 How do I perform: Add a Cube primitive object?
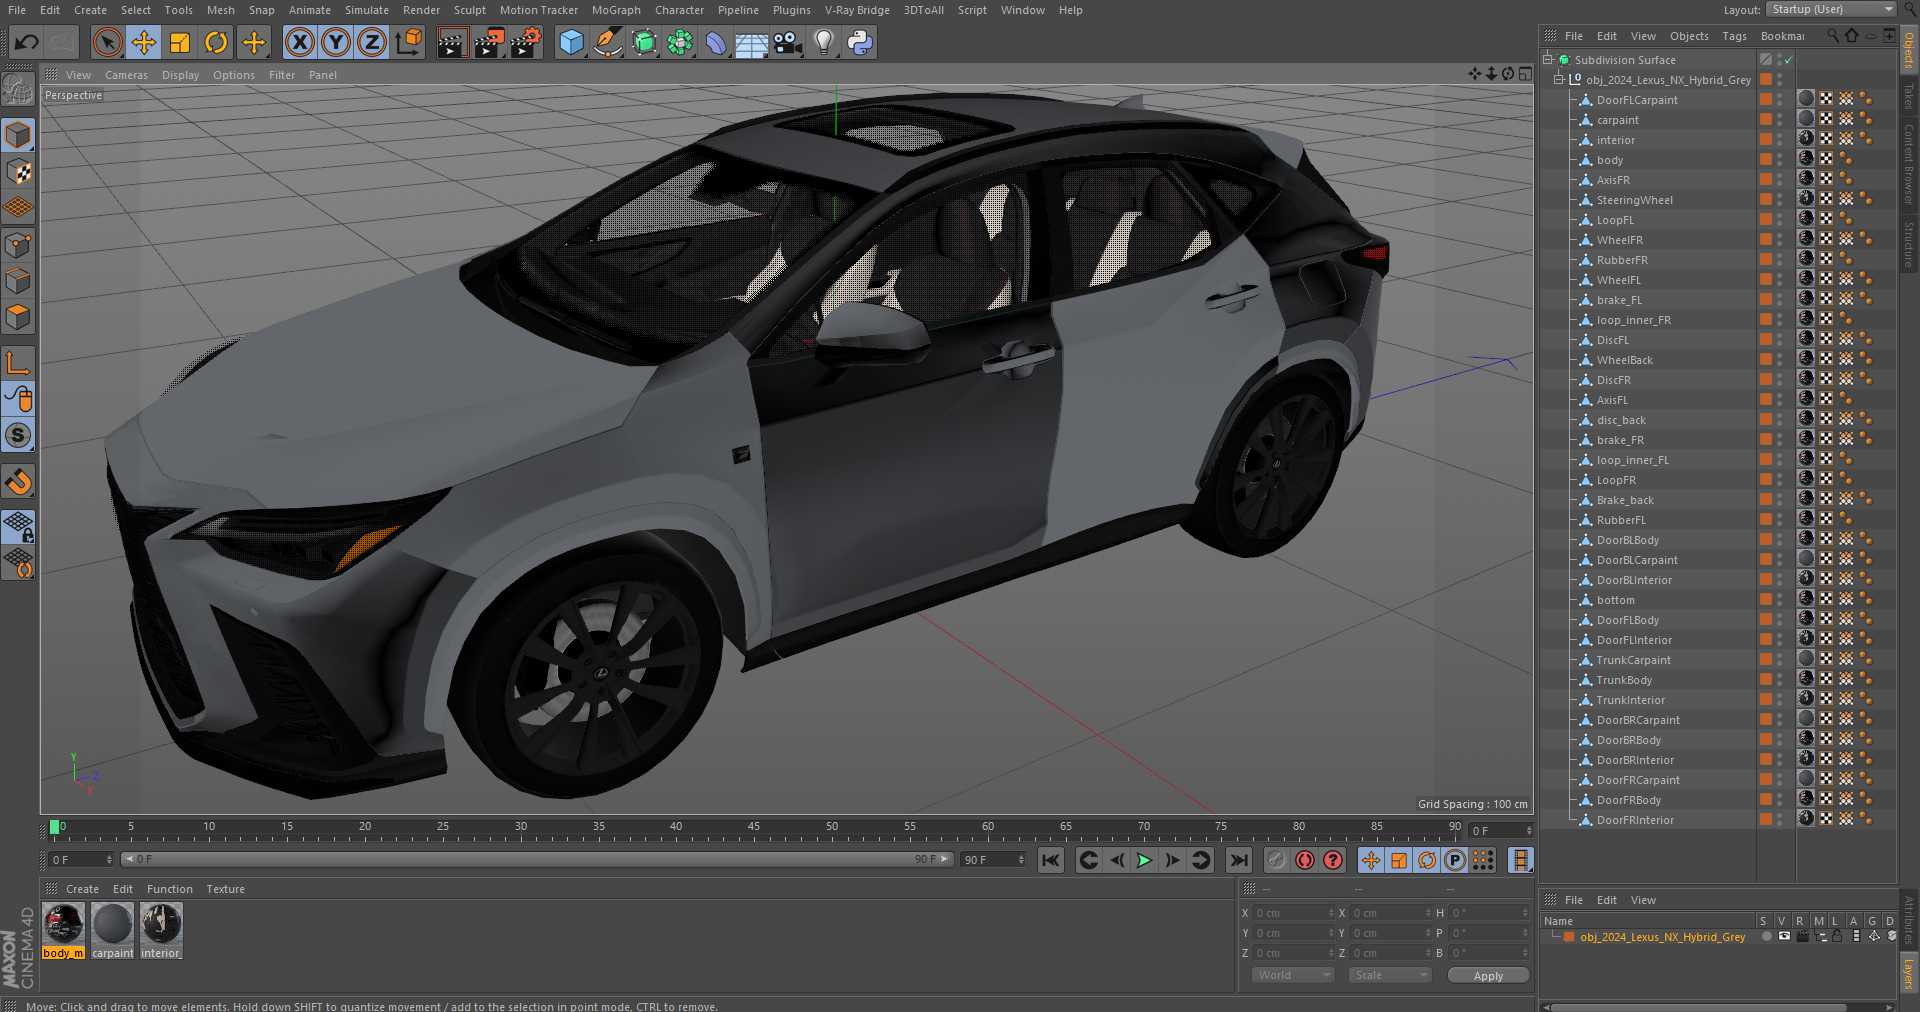[x=571, y=42]
